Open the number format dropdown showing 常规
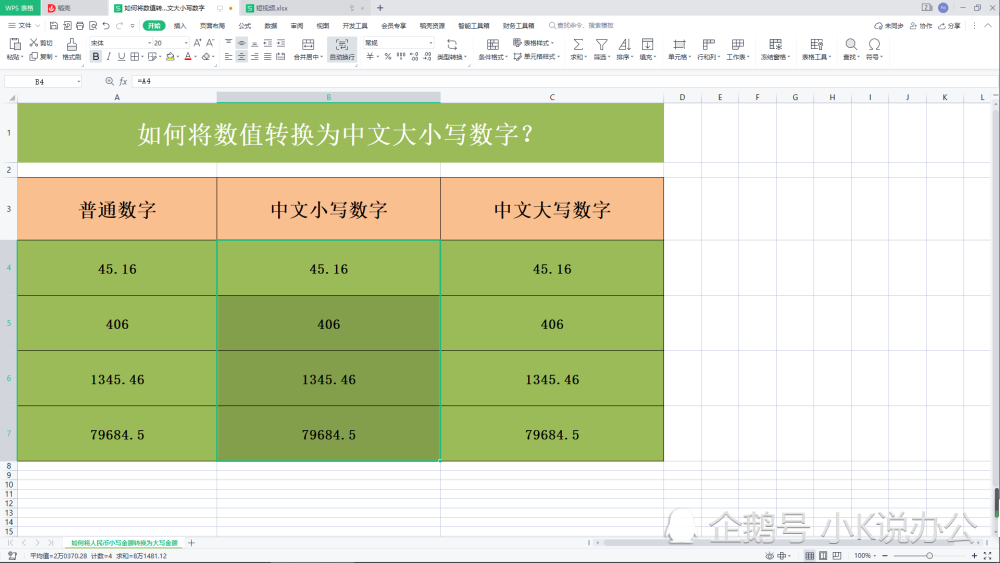The width and height of the screenshot is (1000, 563). coord(431,43)
